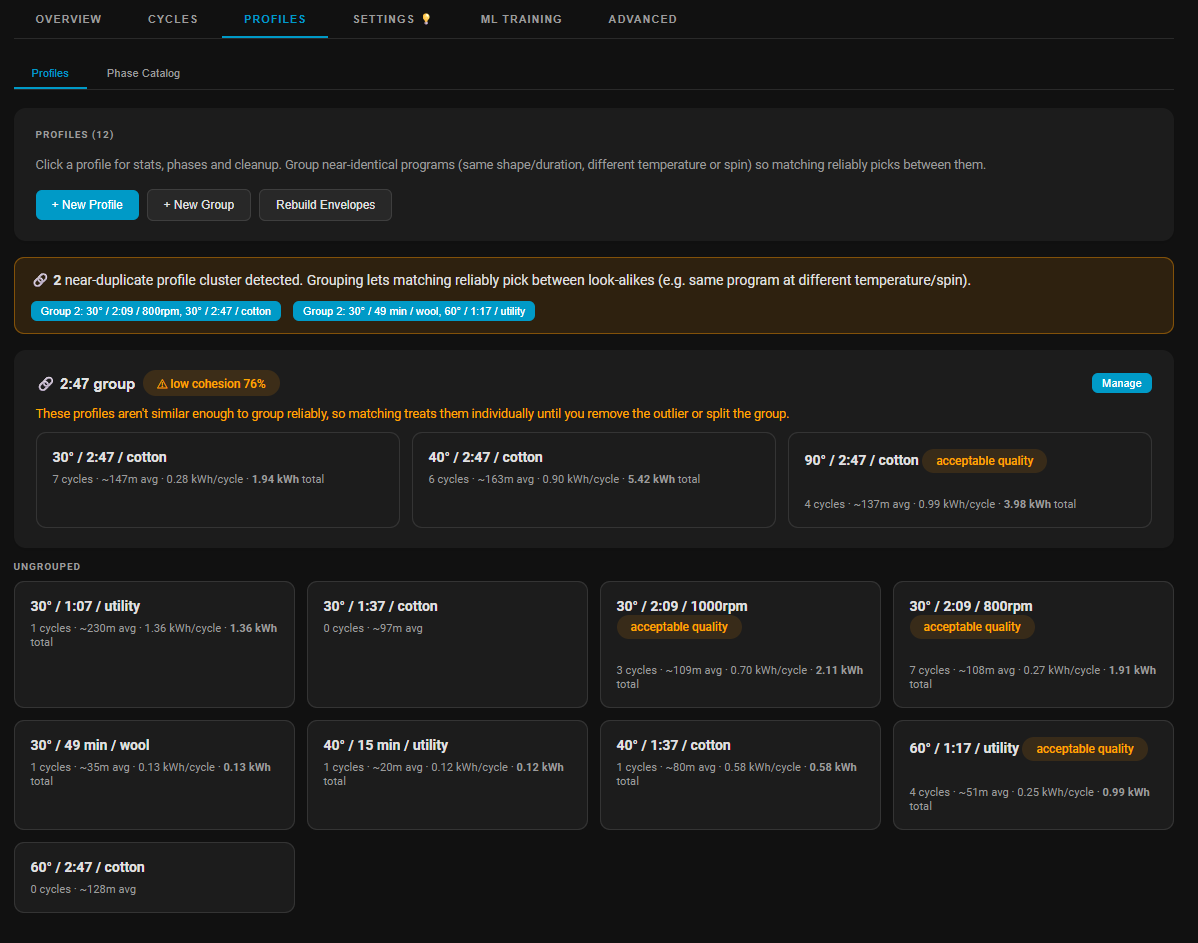Image resolution: width=1198 pixels, height=943 pixels.
Task: Open the 60° / 1:17 / utility profile card
Action: coord(1033,775)
